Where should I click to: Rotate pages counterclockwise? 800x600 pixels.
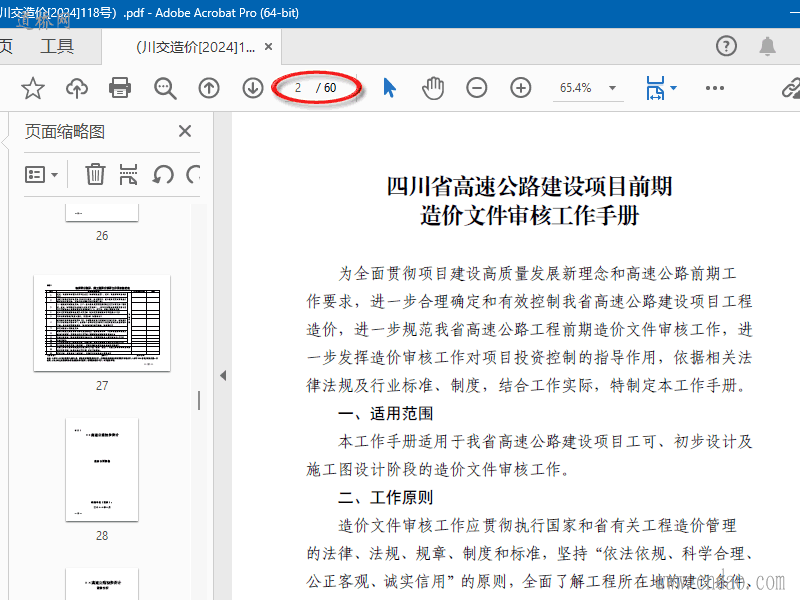(163, 174)
